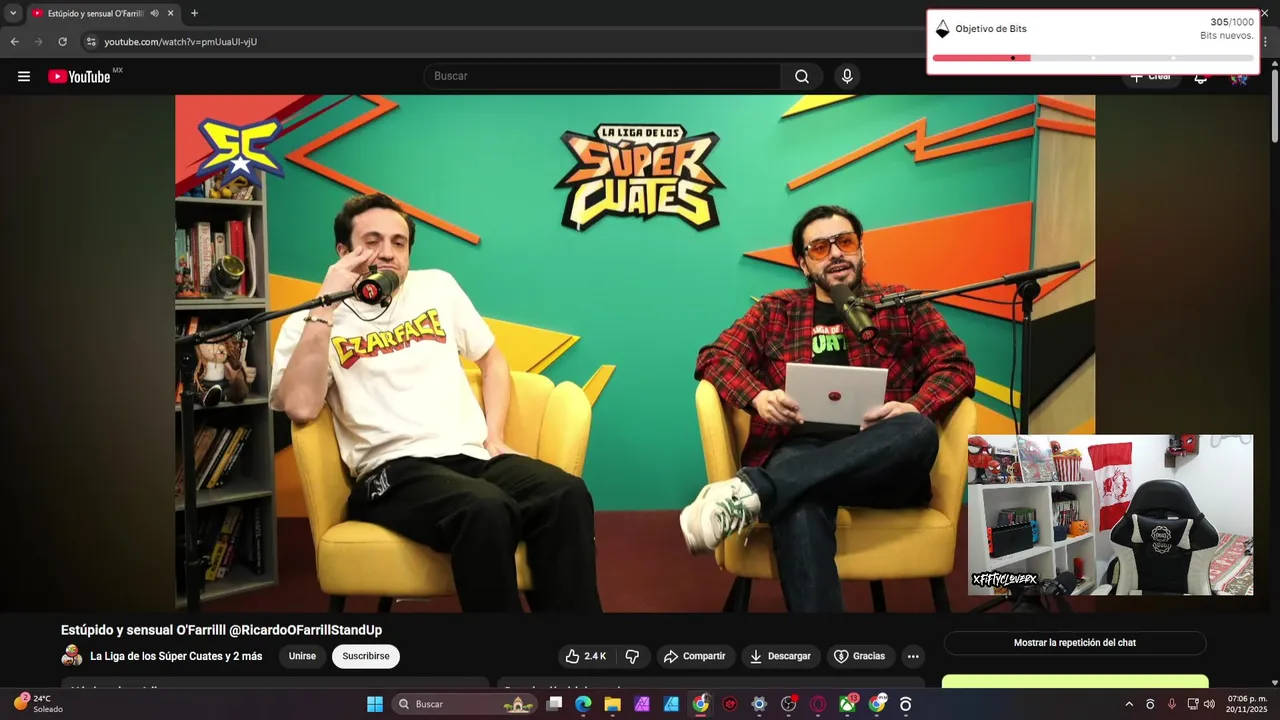1280x720 pixels.
Task: Open the YouTube hamburger guide menu
Action: pos(24,76)
